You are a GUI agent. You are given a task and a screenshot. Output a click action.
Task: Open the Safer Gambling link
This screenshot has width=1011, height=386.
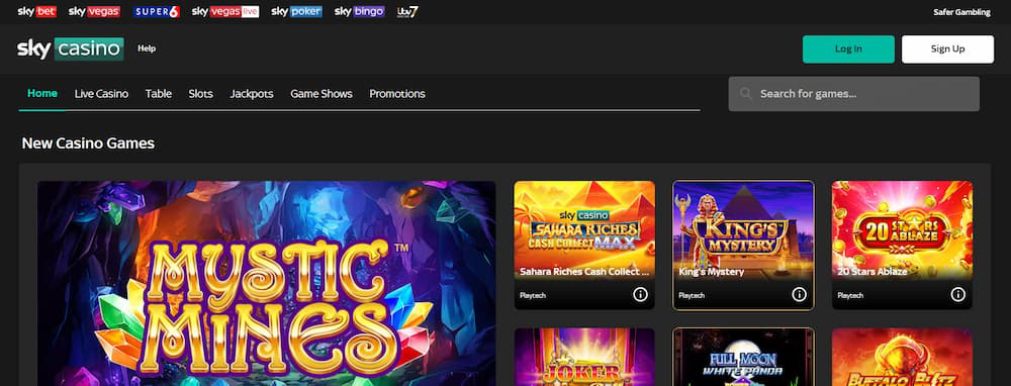(961, 12)
